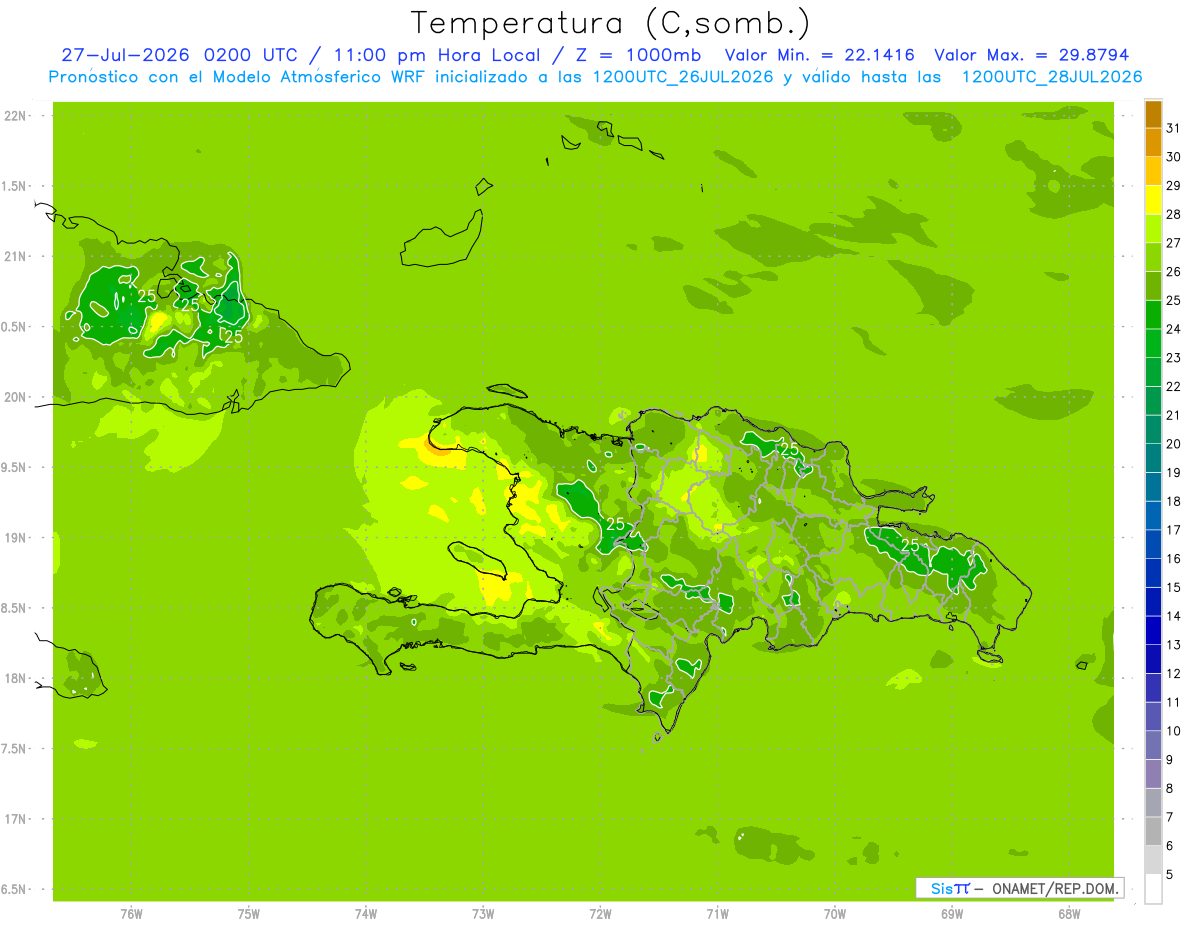The height and width of the screenshot is (927, 1200).
Task: Click colorbar value label '16'
Action: (1174, 559)
